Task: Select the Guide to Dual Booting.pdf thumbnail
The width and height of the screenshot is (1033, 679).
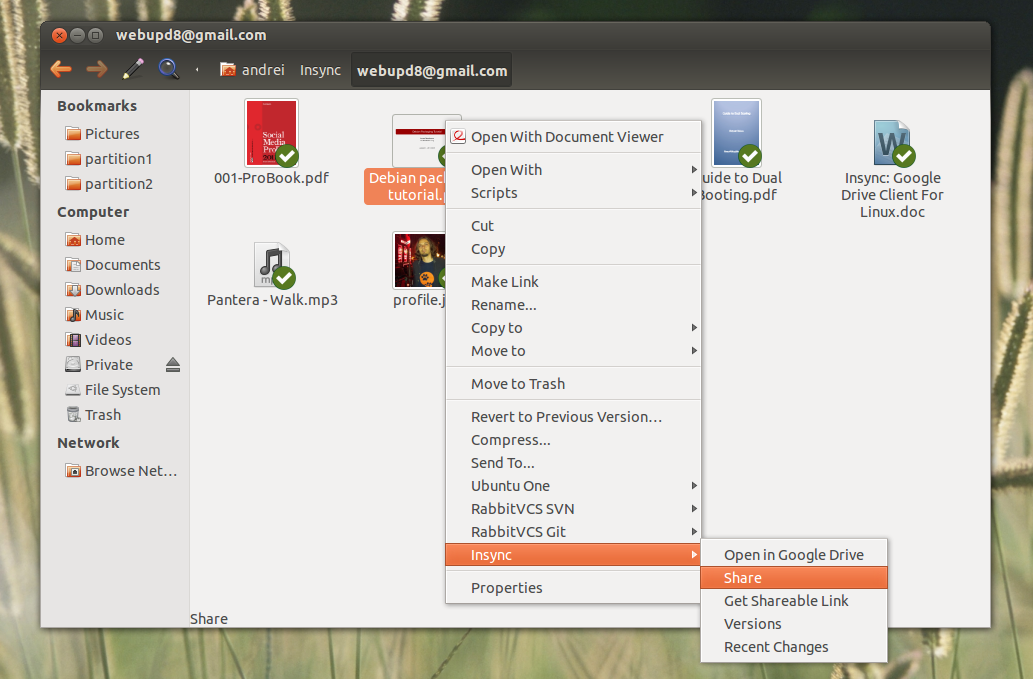Action: coord(737,133)
